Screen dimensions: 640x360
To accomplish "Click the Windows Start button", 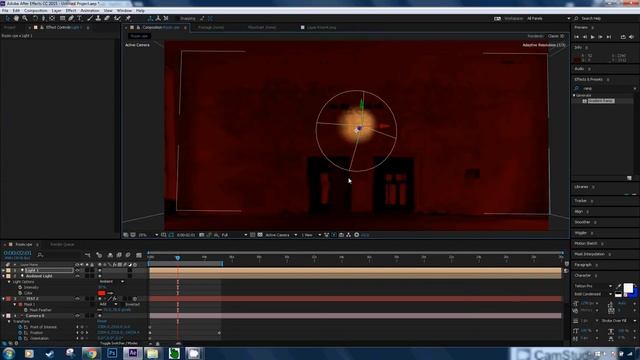I will [x=8, y=353].
